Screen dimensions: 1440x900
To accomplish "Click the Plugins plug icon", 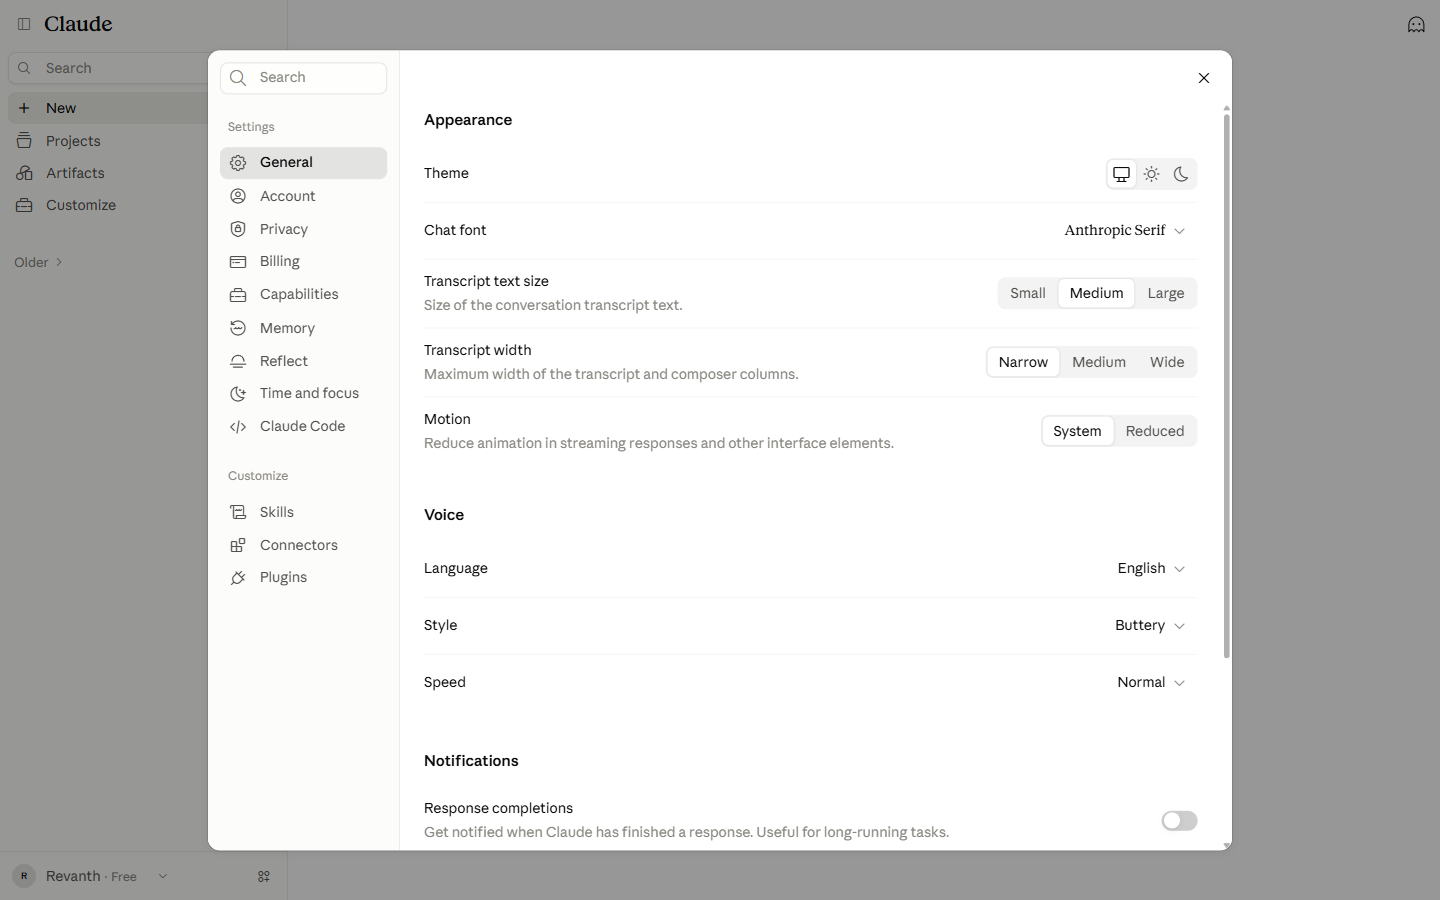I will pos(238,578).
